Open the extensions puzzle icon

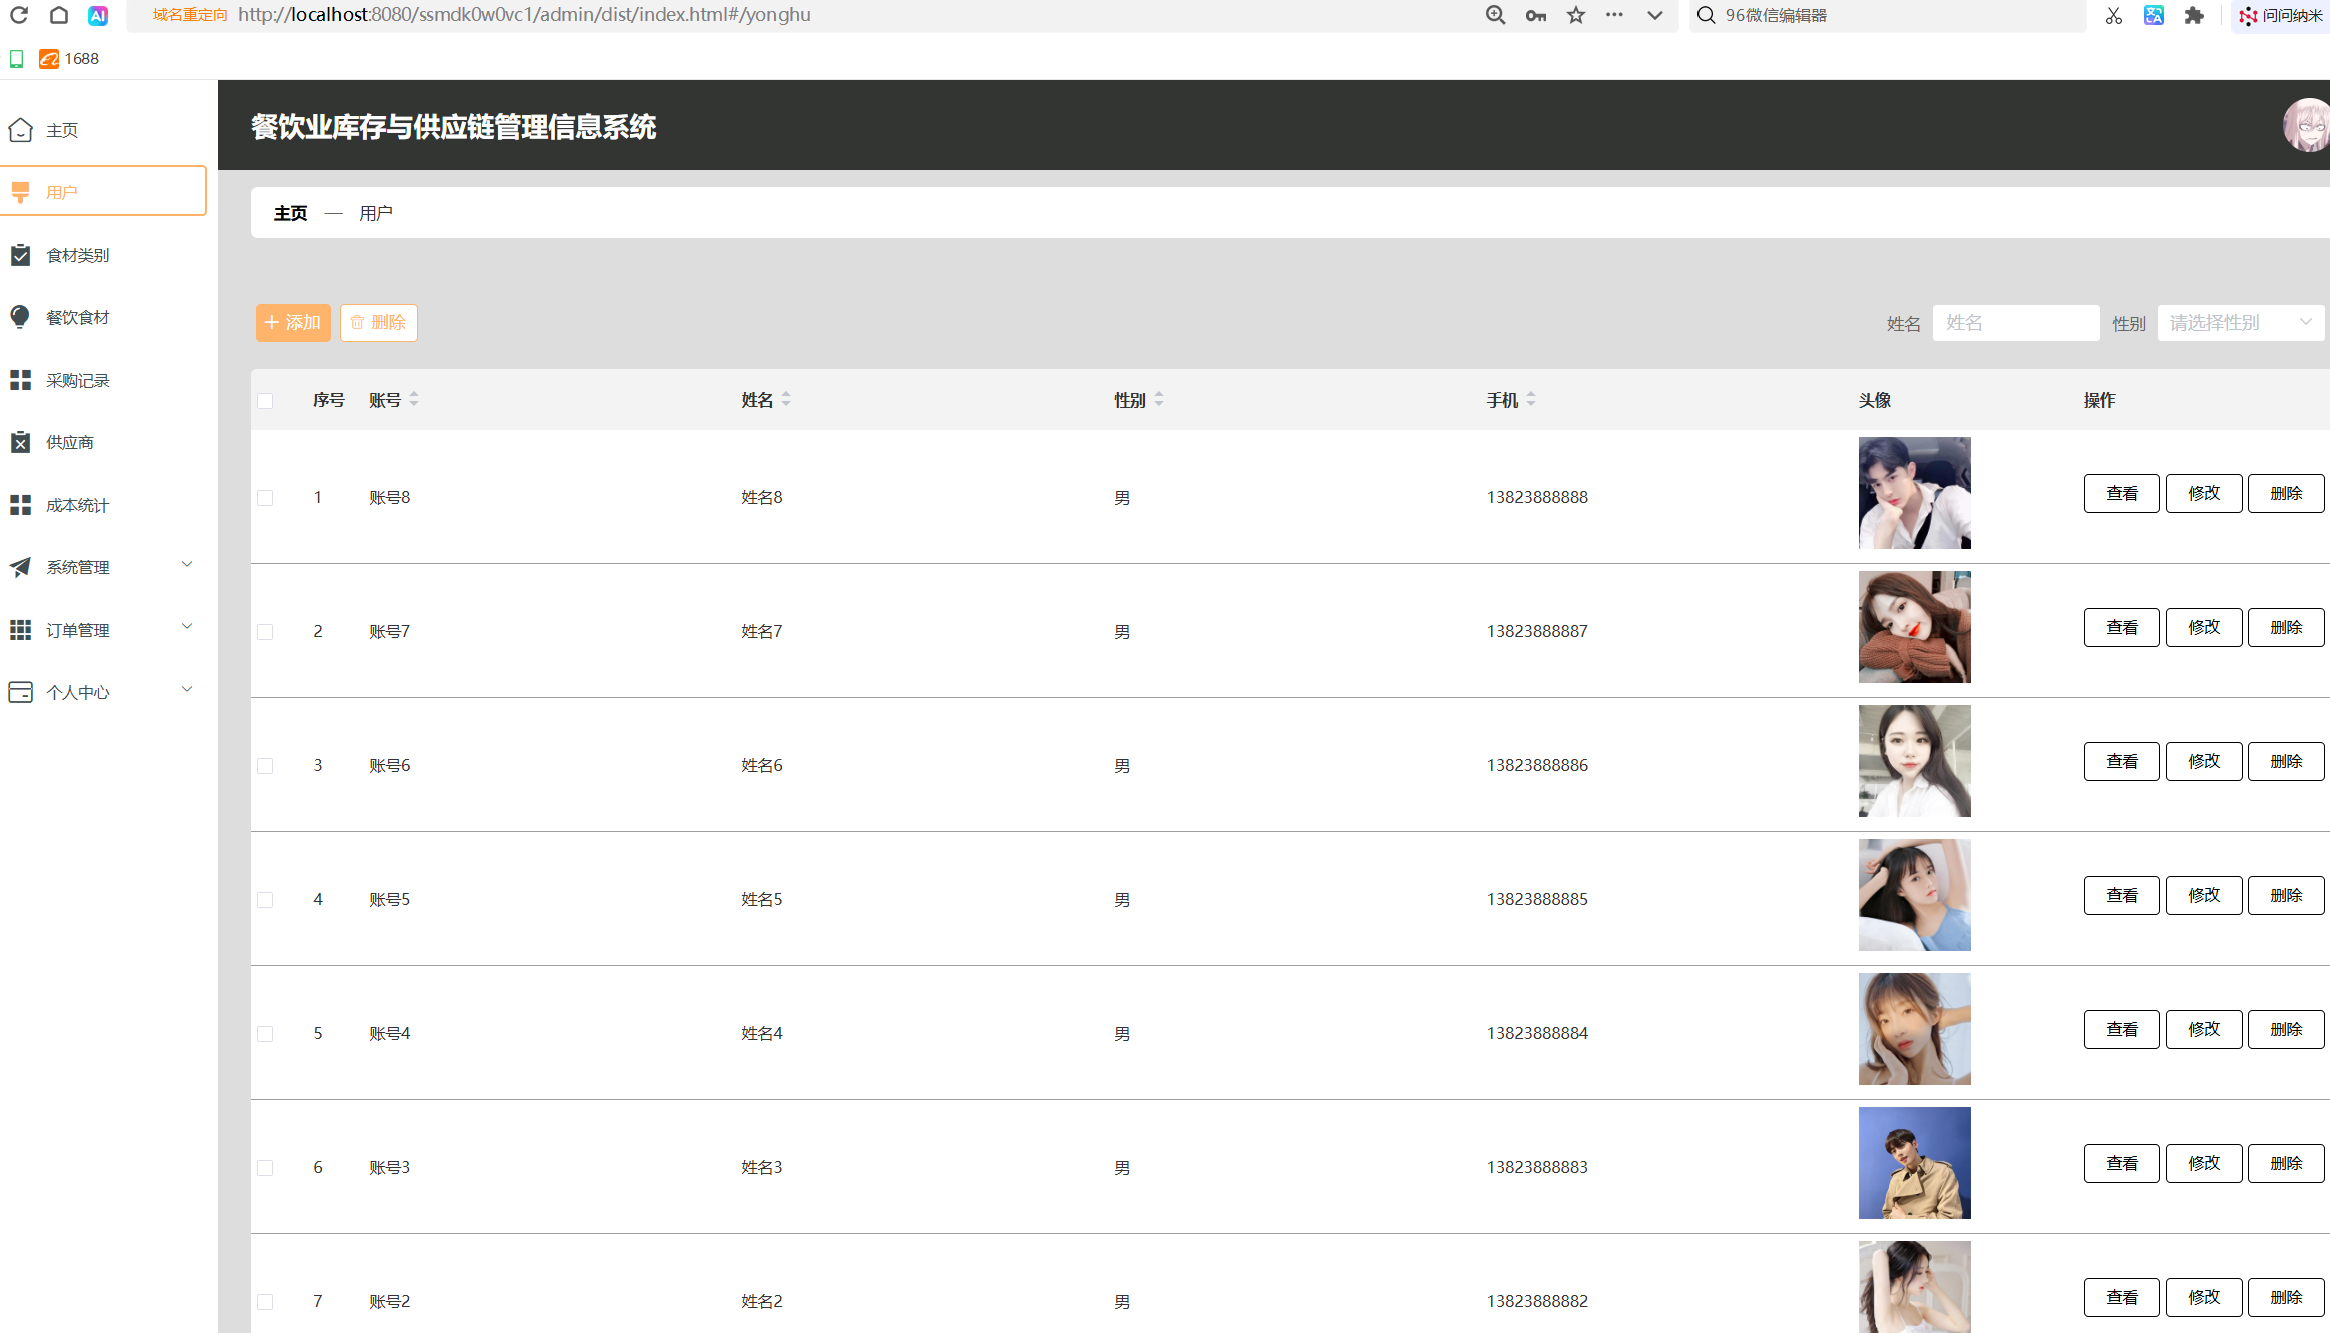pyautogui.click(x=2194, y=15)
